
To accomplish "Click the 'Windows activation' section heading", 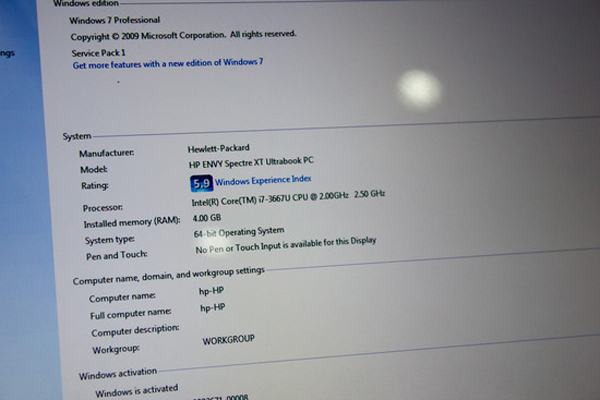I will pyautogui.click(x=118, y=374).
